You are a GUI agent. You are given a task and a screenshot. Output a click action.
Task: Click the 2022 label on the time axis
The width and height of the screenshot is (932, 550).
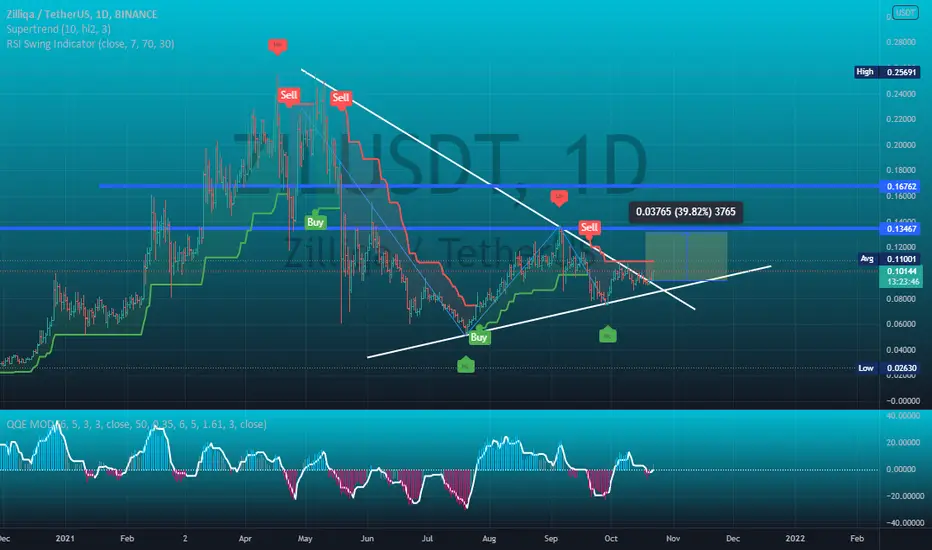[x=795, y=538]
